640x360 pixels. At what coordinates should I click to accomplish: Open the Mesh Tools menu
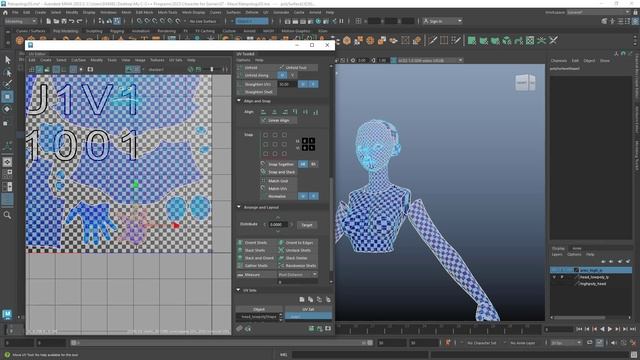(x=168, y=13)
